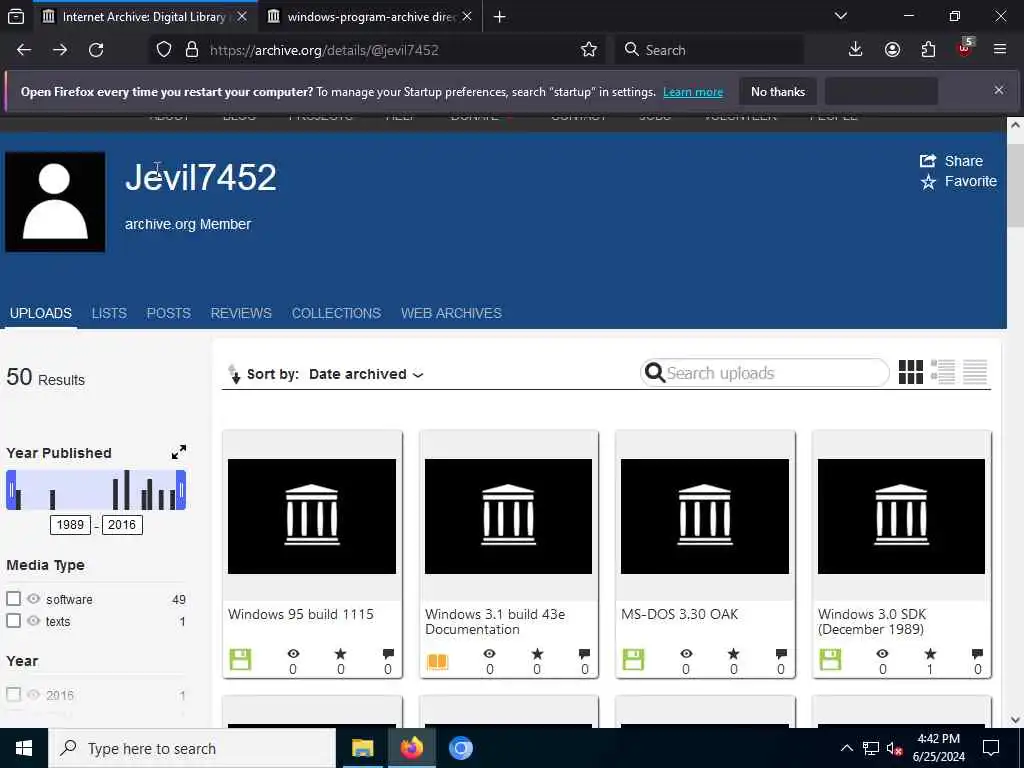The image size is (1024, 768).
Task: Switch to compact list view
Action: 974,372
